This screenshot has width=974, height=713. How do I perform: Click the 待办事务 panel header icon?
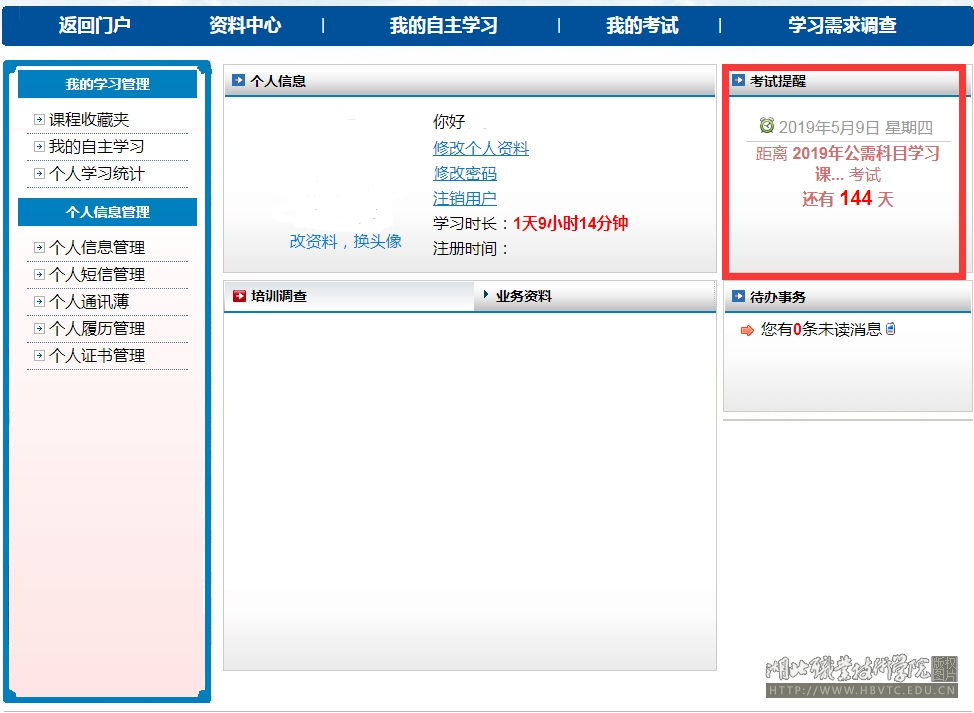click(x=738, y=297)
